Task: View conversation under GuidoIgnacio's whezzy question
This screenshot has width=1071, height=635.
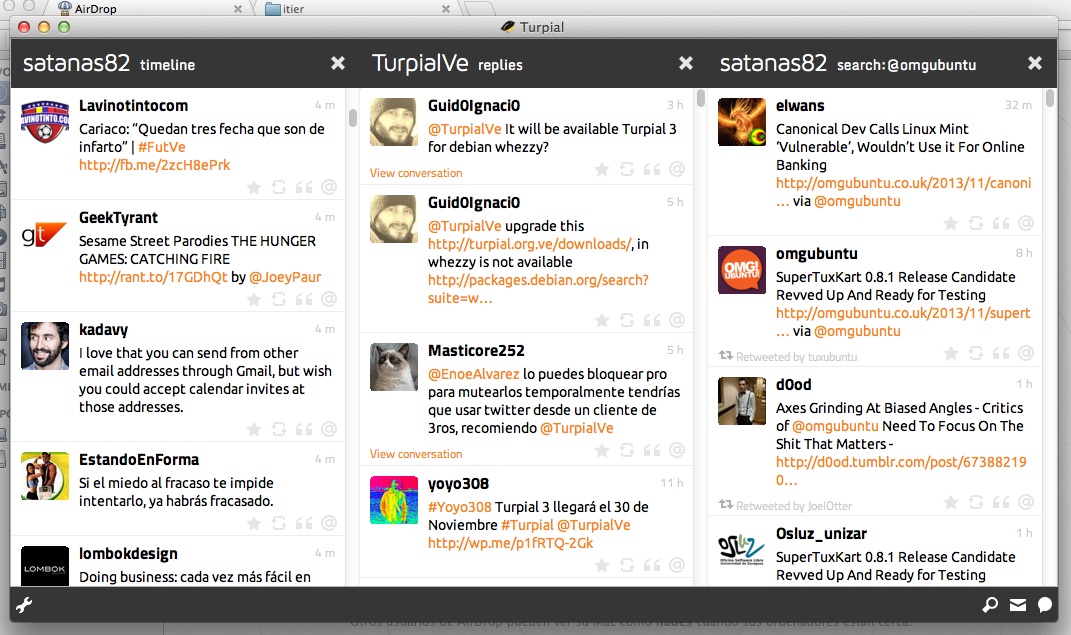Action: pos(416,173)
